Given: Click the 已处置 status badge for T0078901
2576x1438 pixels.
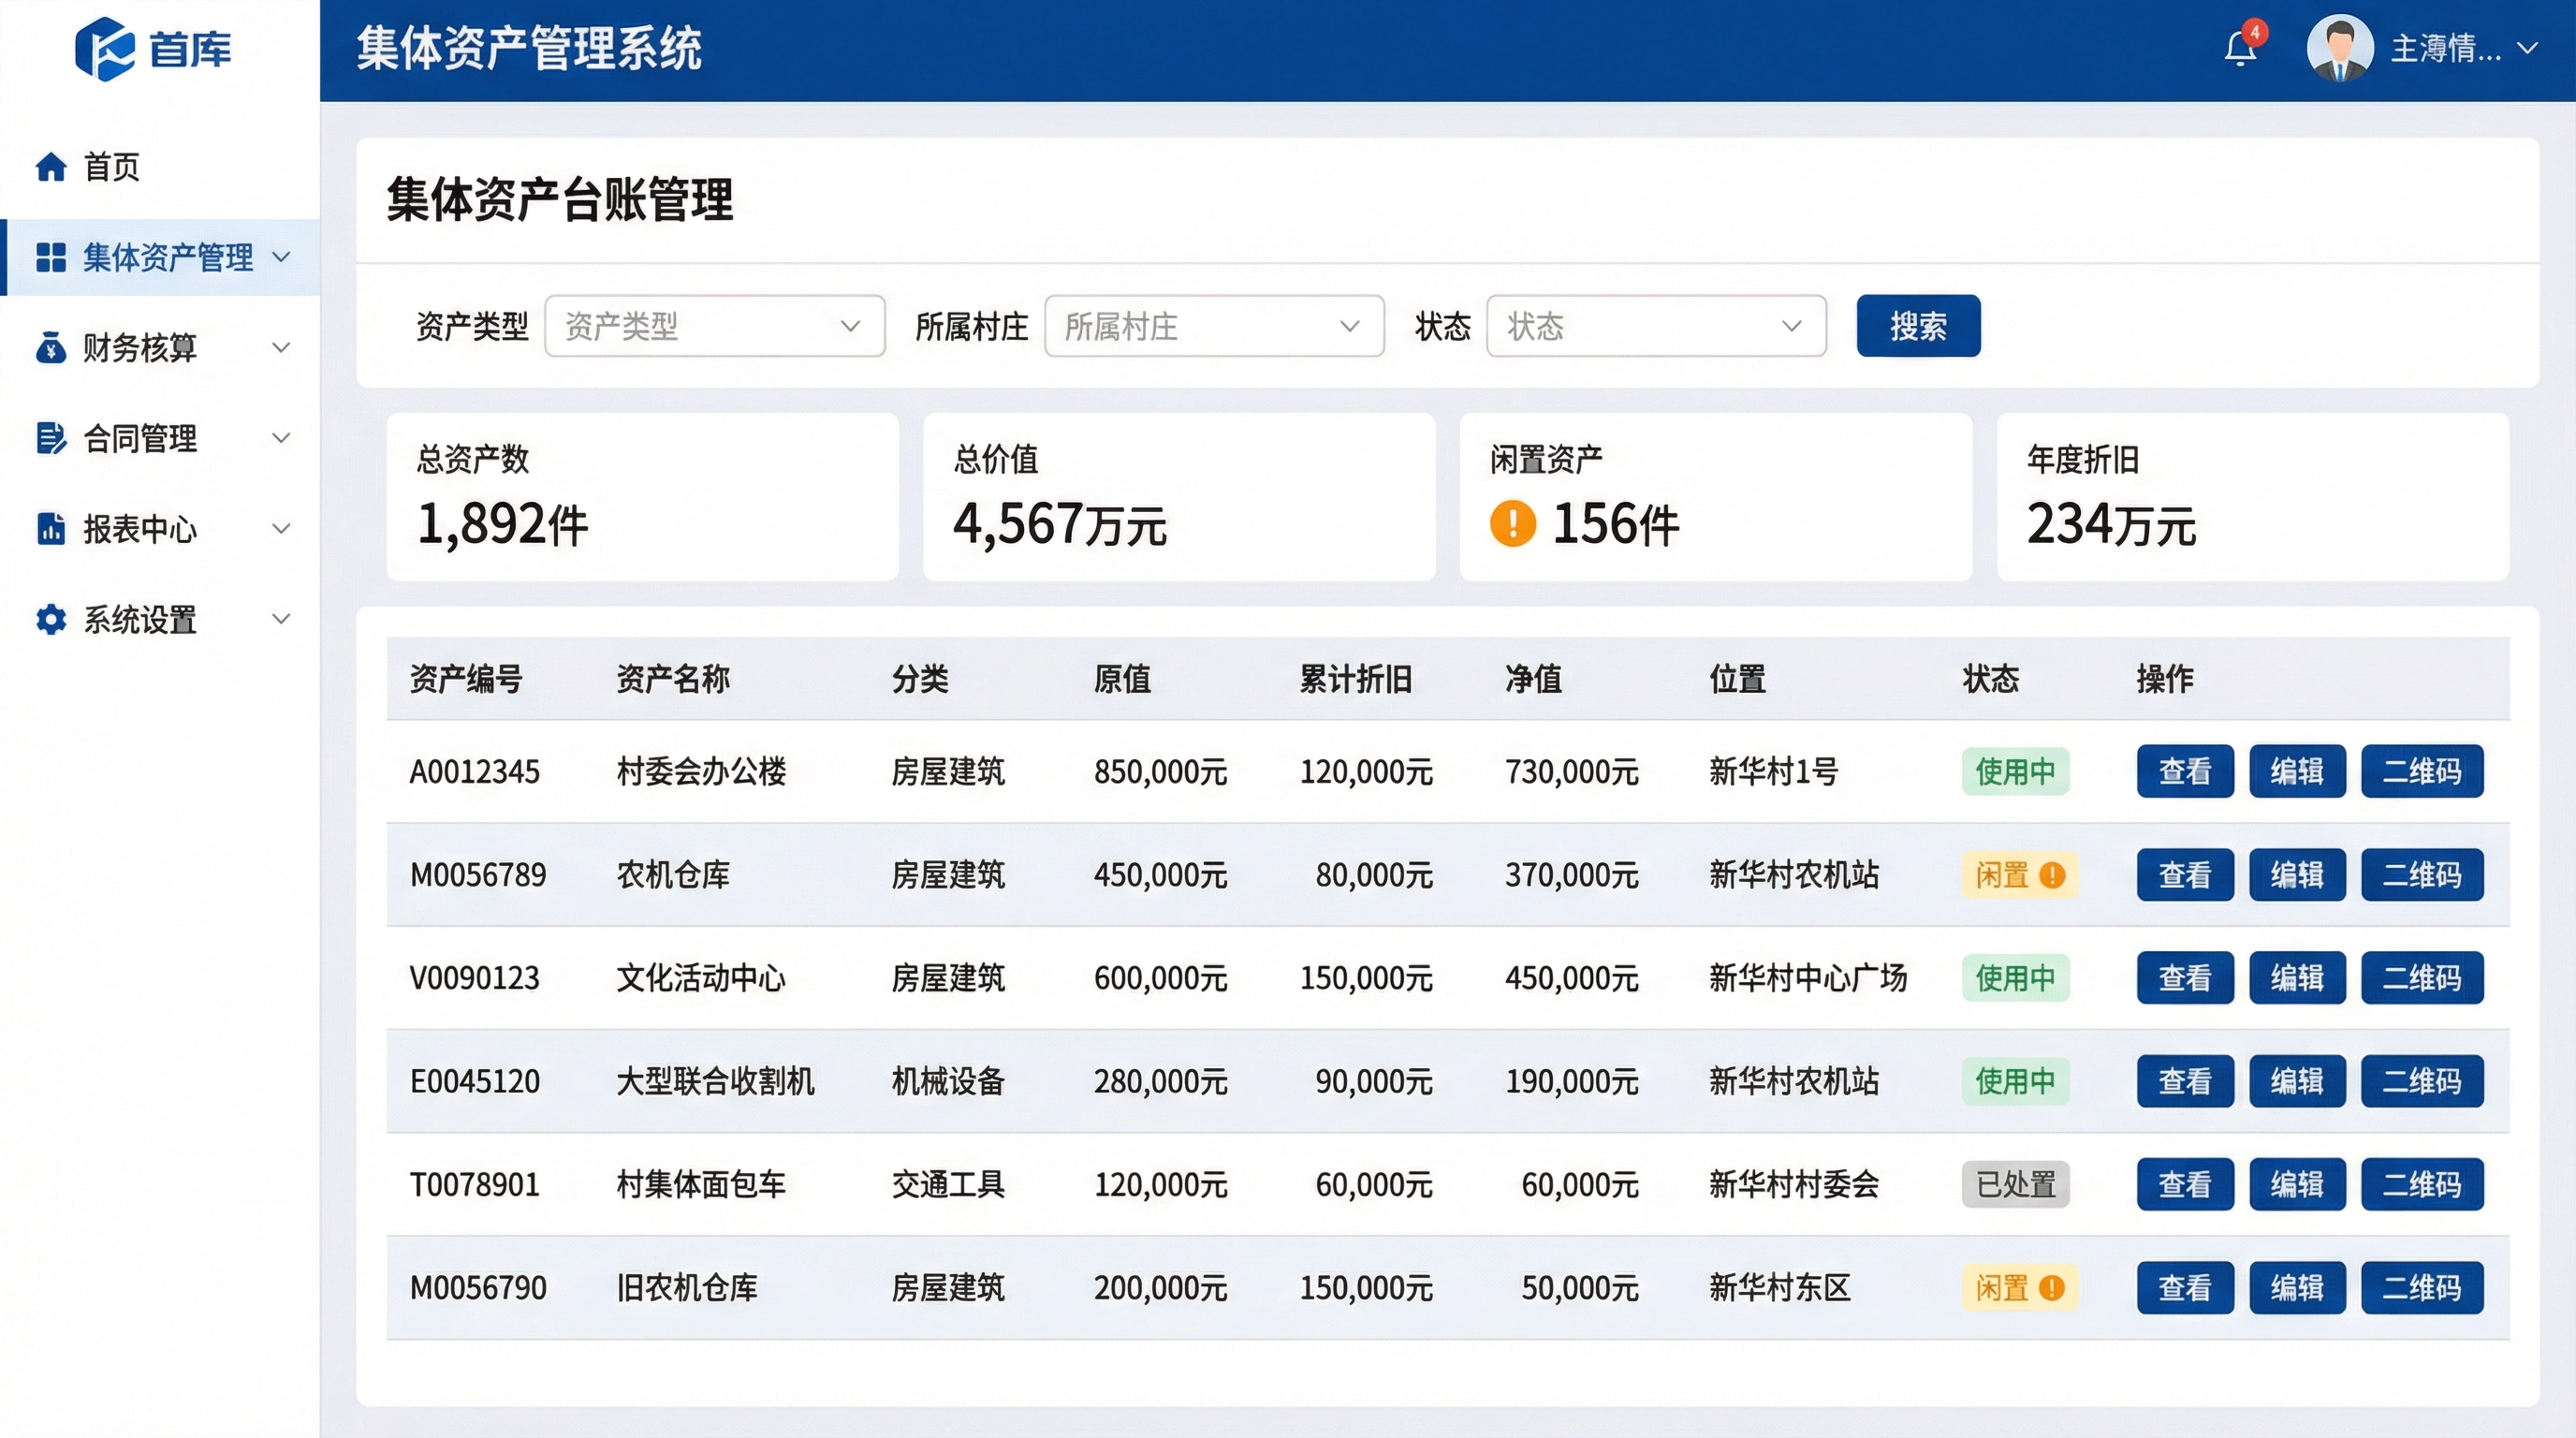Looking at the screenshot, I should tap(2016, 1184).
